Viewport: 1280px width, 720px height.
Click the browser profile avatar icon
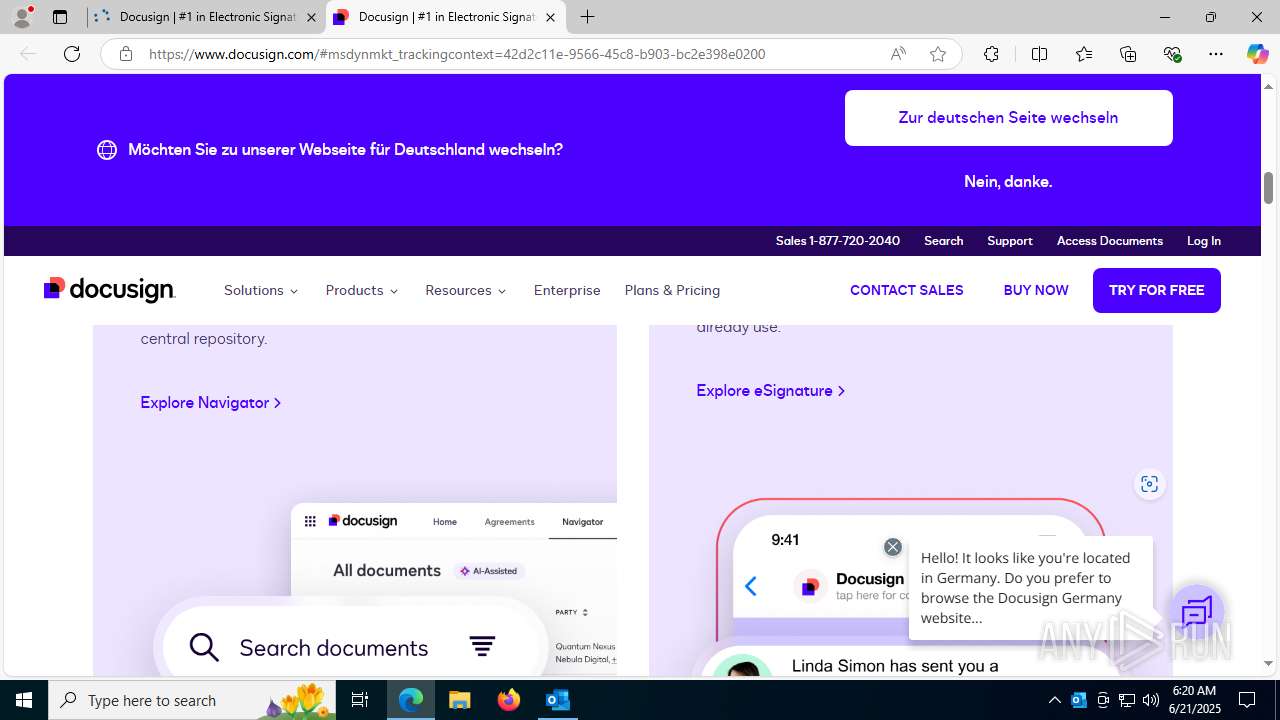(22, 17)
